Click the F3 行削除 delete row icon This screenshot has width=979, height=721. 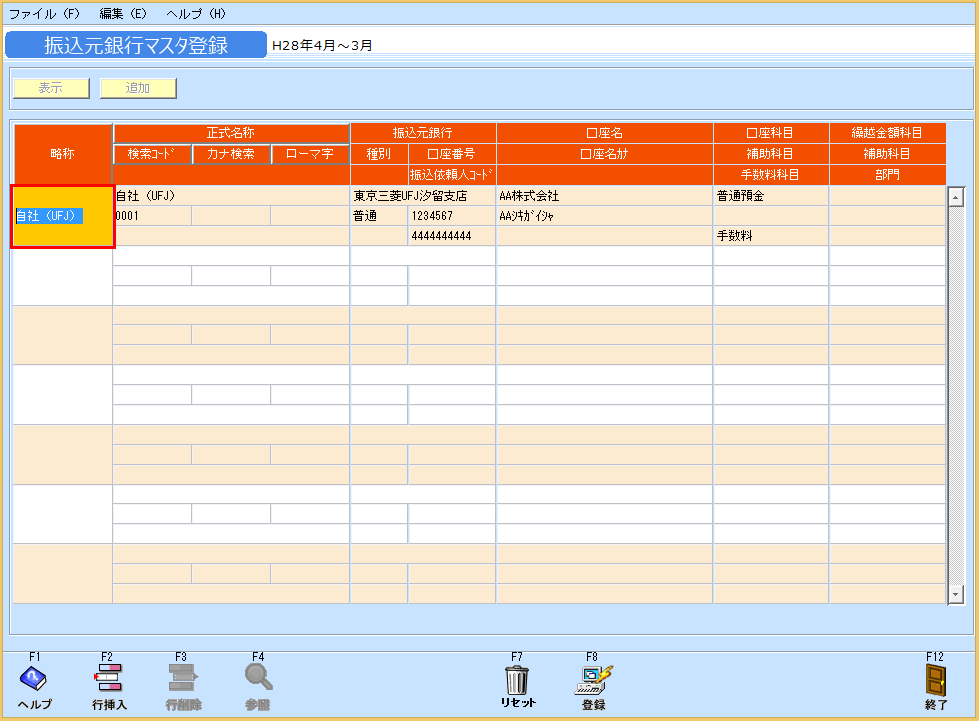[183, 679]
